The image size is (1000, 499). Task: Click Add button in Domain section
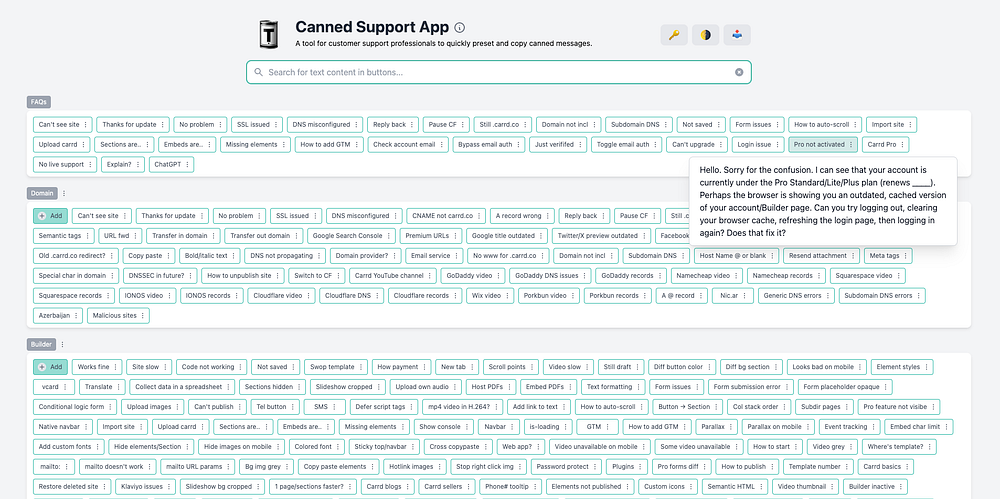(50, 216)
